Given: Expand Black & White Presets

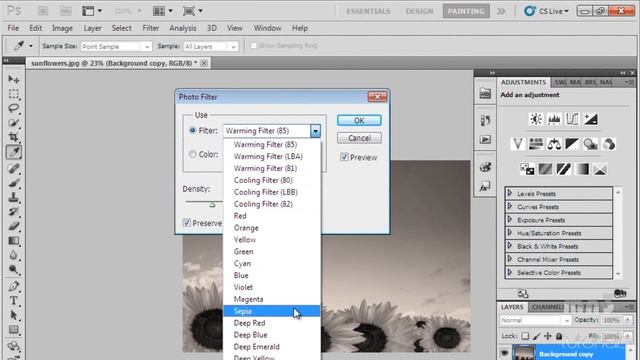Looking at the screenshot, I should pos(509,245).
